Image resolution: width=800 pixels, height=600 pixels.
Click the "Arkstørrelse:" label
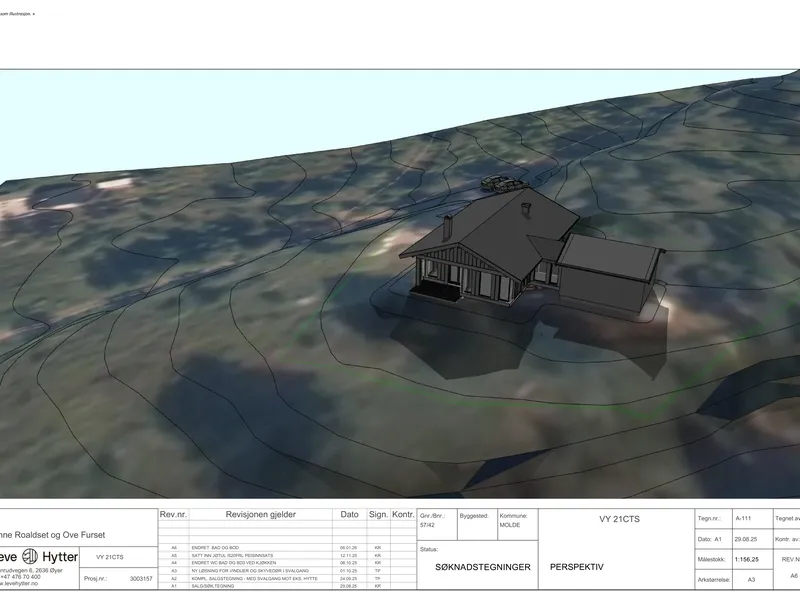714,580
